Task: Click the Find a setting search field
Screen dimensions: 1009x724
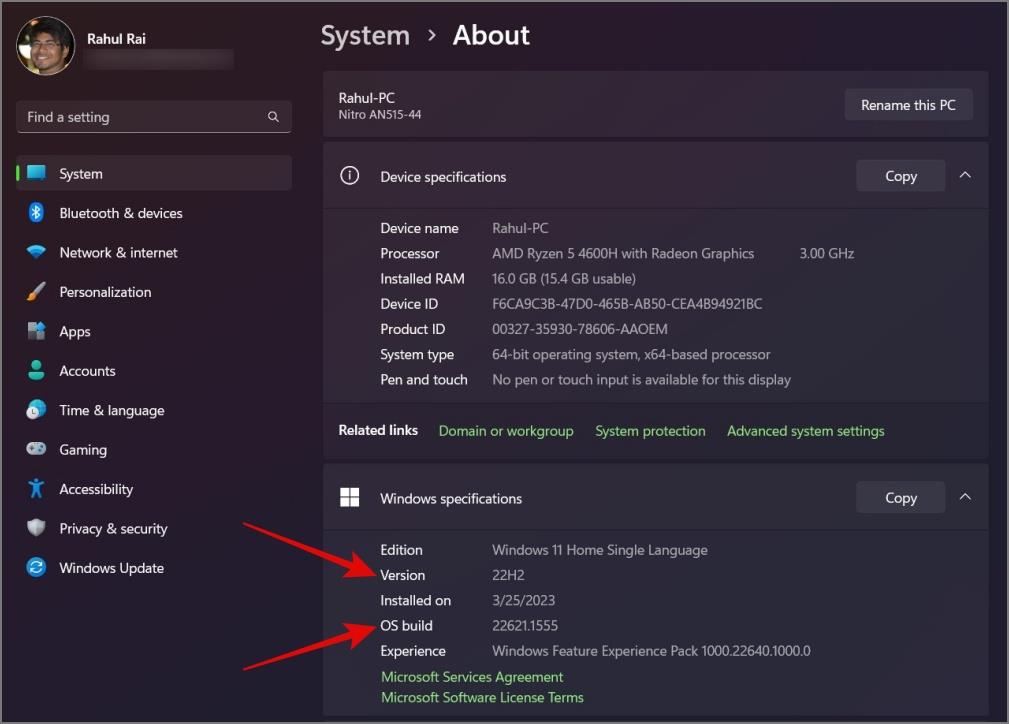Action: [154, 116]
